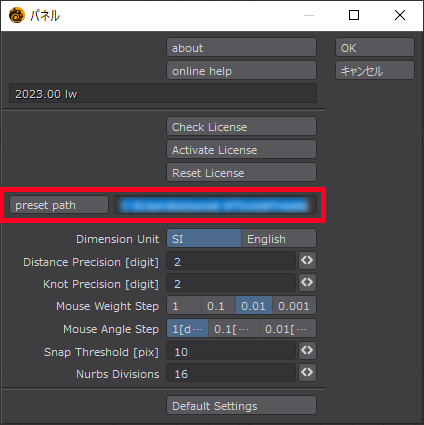Click the Nurbs Divisions slider arrows icon

307,372
